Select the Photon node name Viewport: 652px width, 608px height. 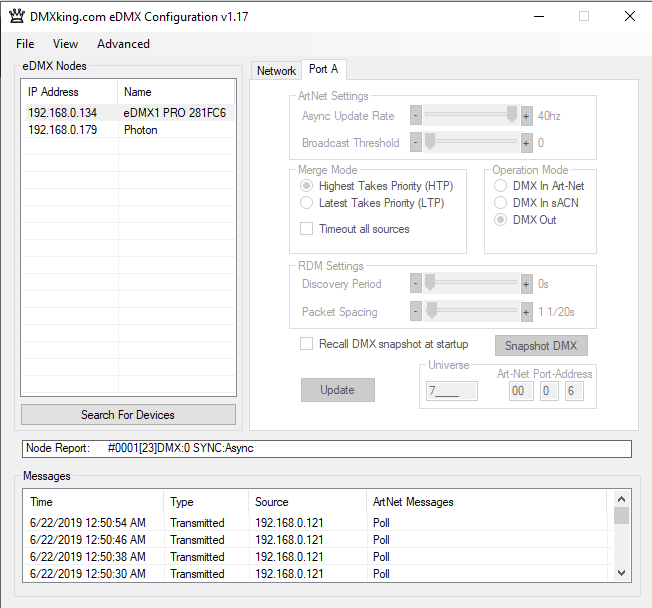pos(141,130)
